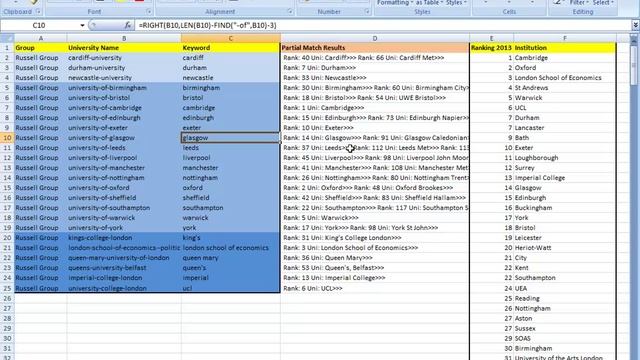Select the Institution cell Oxford

pyautogui.click(x=565, y=68)
